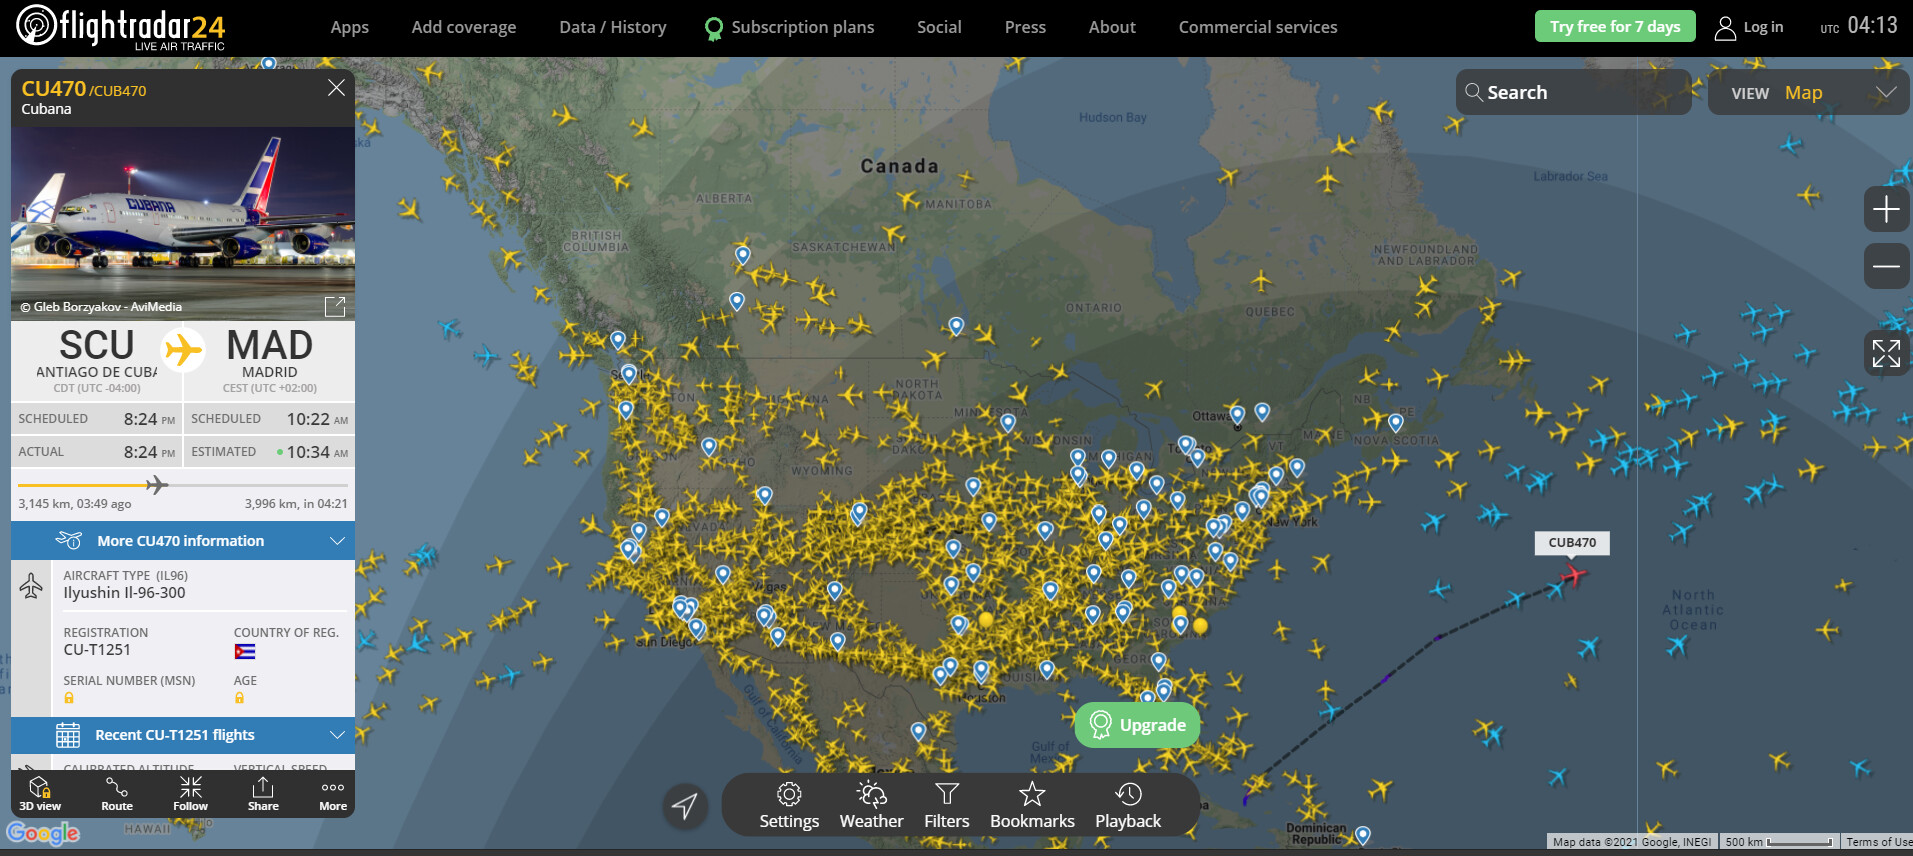Click the Cuba flag icon
This screenshot has height=856, width=1913.
pyautogui.click(x=245, y=652)
